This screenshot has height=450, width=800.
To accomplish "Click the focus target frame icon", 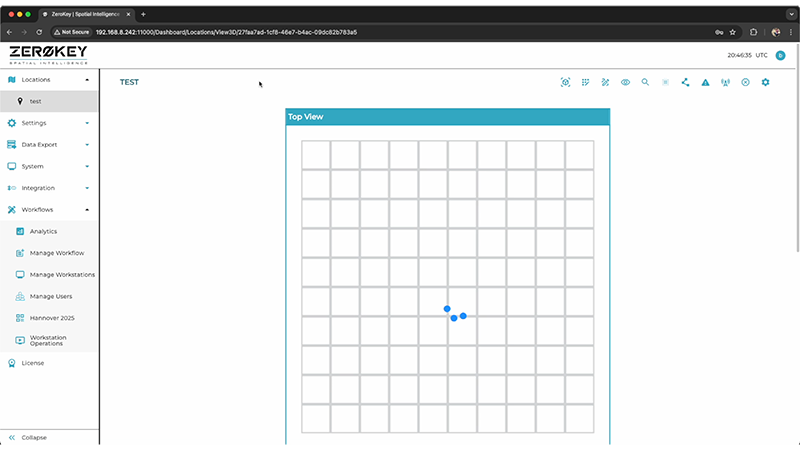I will point(565,82).
